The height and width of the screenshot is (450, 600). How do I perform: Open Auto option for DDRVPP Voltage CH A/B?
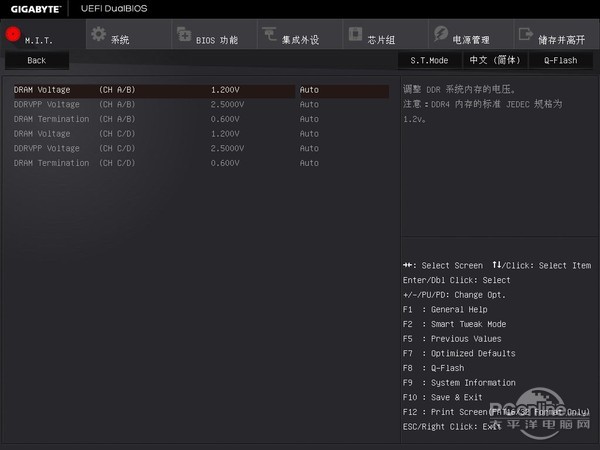309,104
